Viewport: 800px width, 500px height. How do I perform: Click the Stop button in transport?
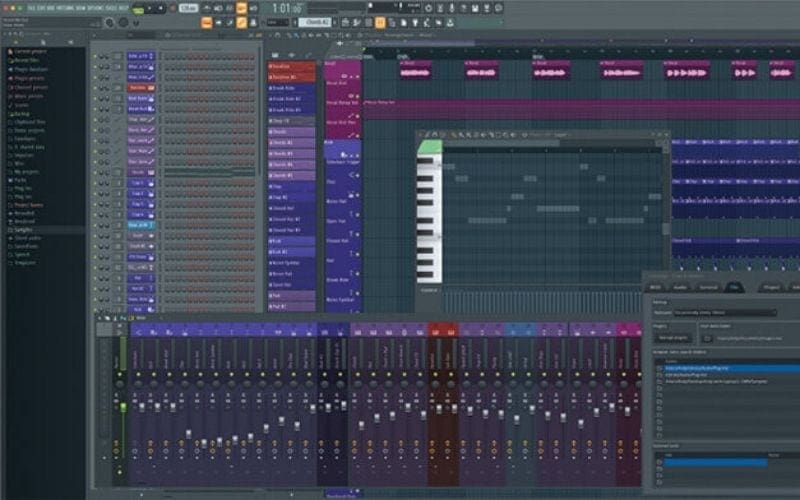pyautogui.click(x=161, y=8)
